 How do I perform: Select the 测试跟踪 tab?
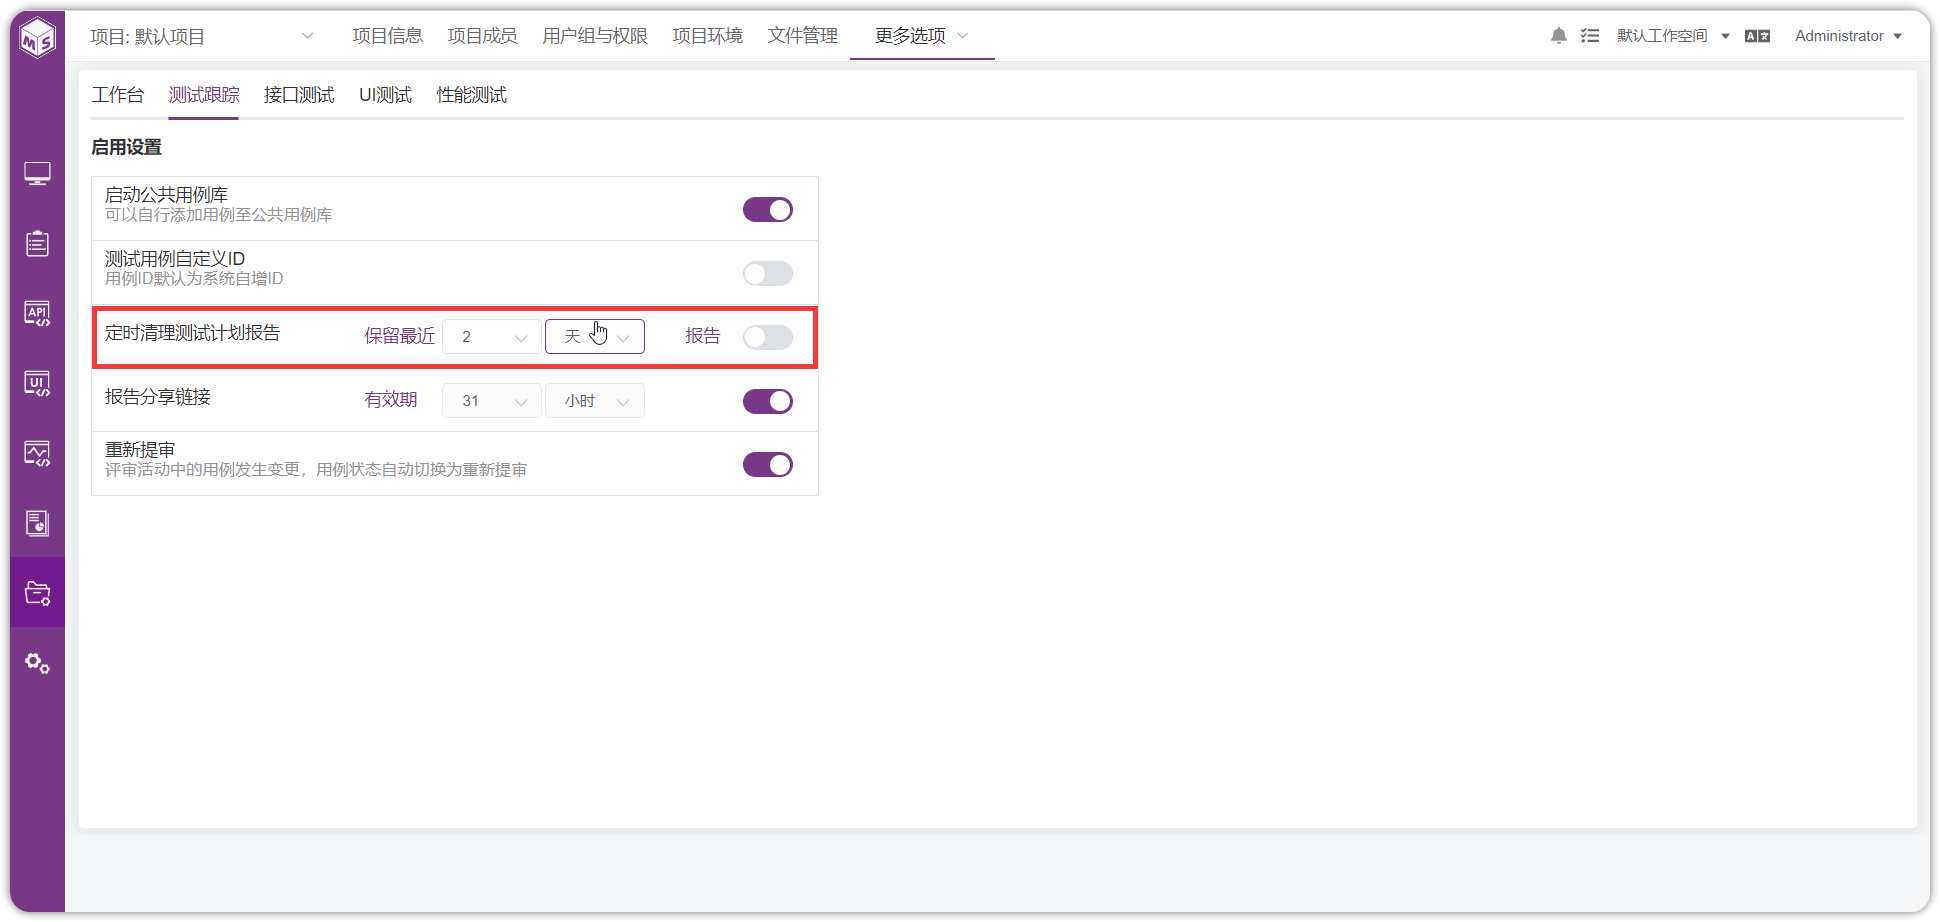pos(204,95)
